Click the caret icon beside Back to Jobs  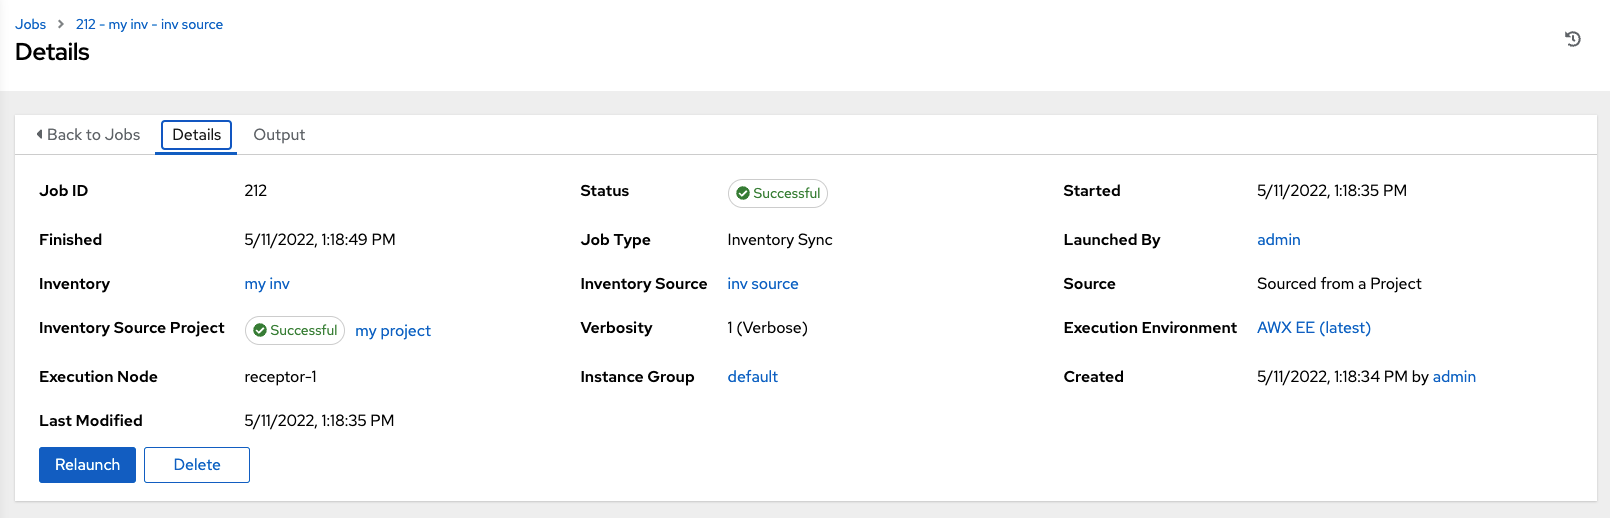39,134
